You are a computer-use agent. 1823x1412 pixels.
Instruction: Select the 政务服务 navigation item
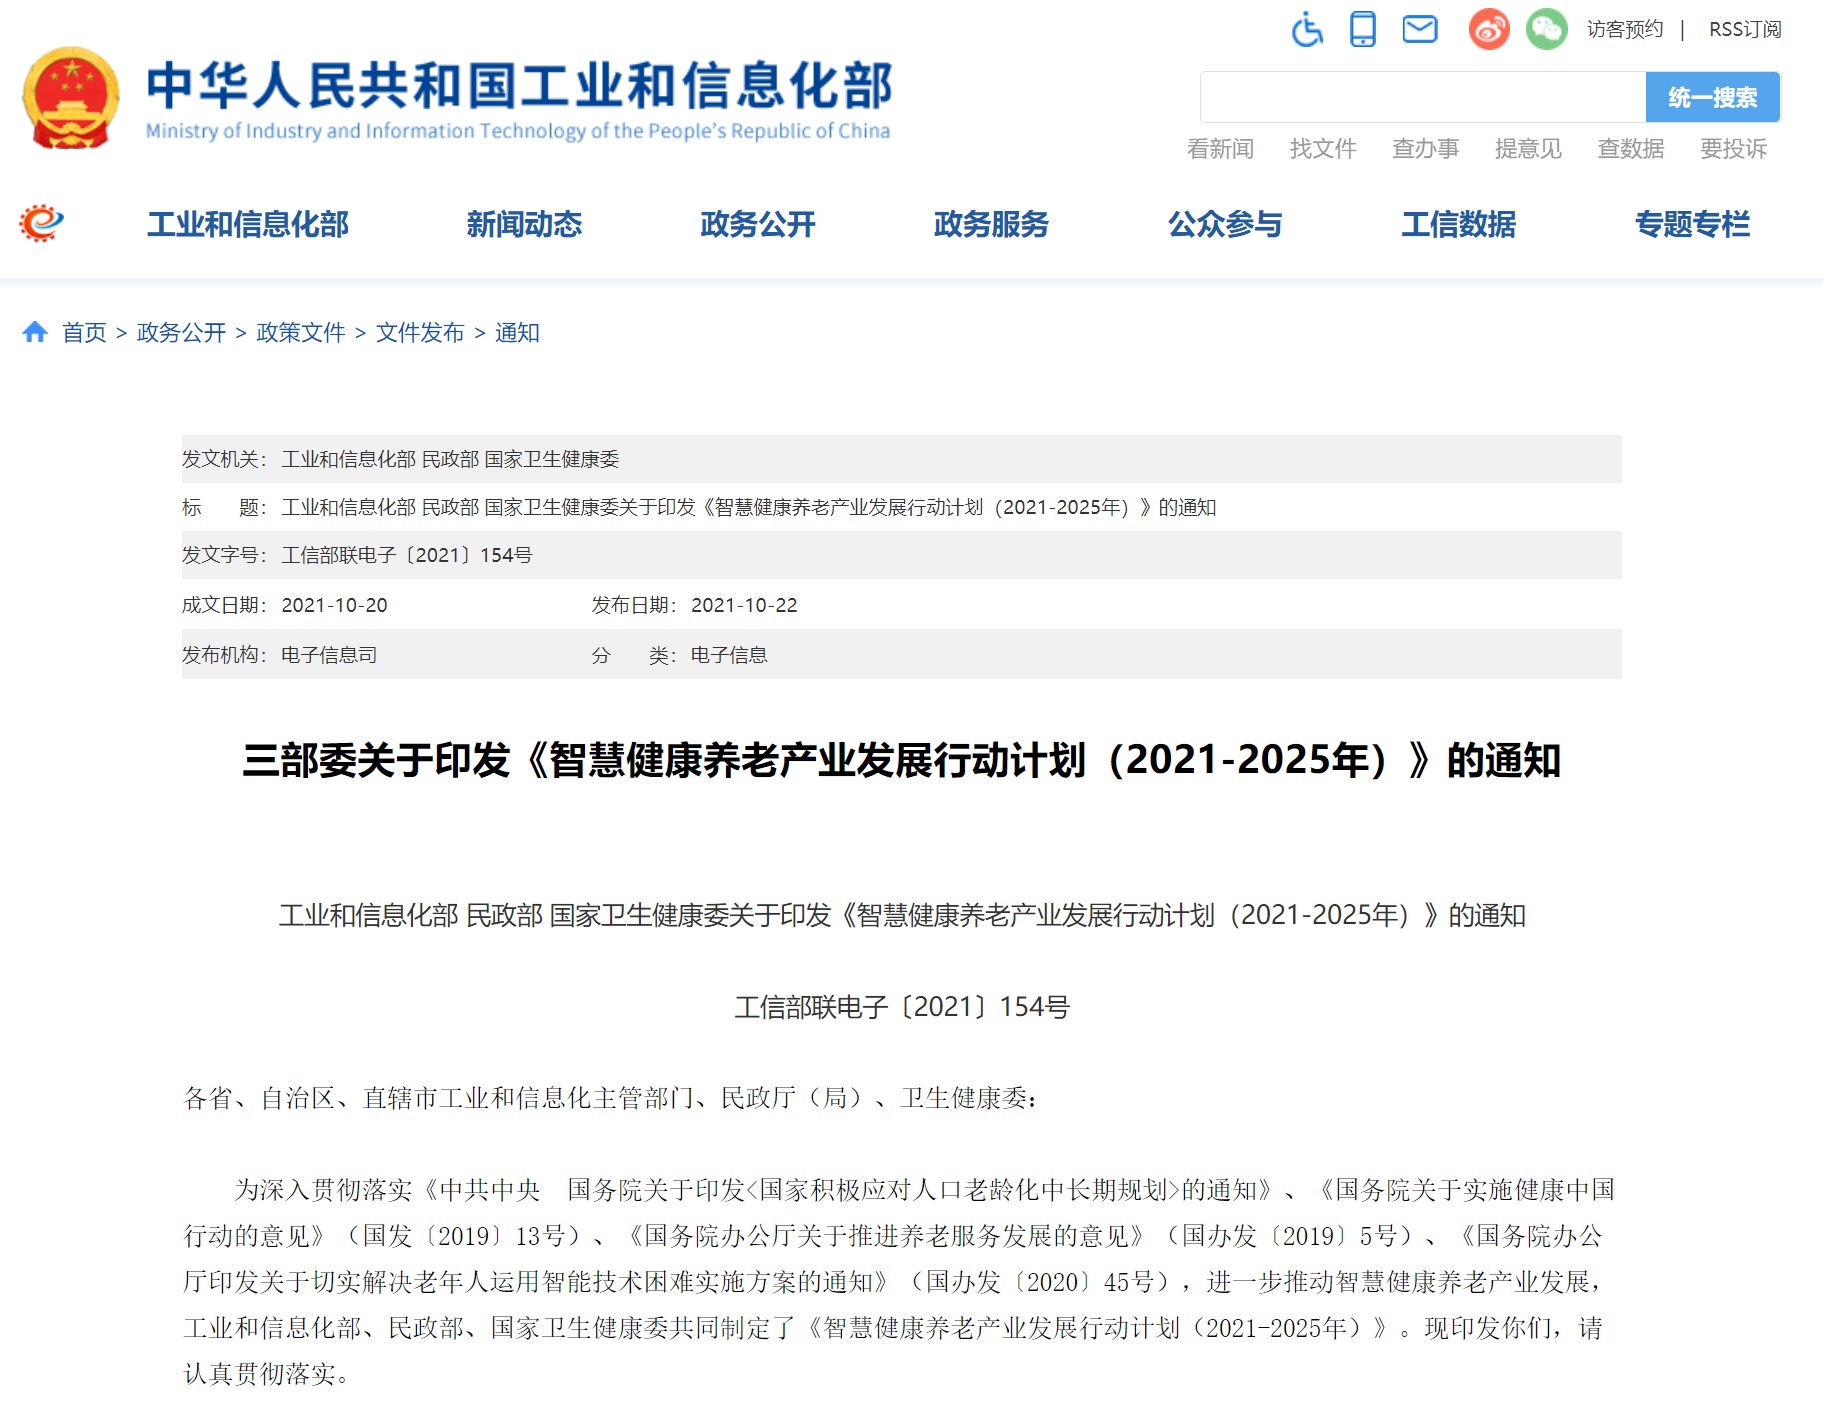tap(991, 224)
